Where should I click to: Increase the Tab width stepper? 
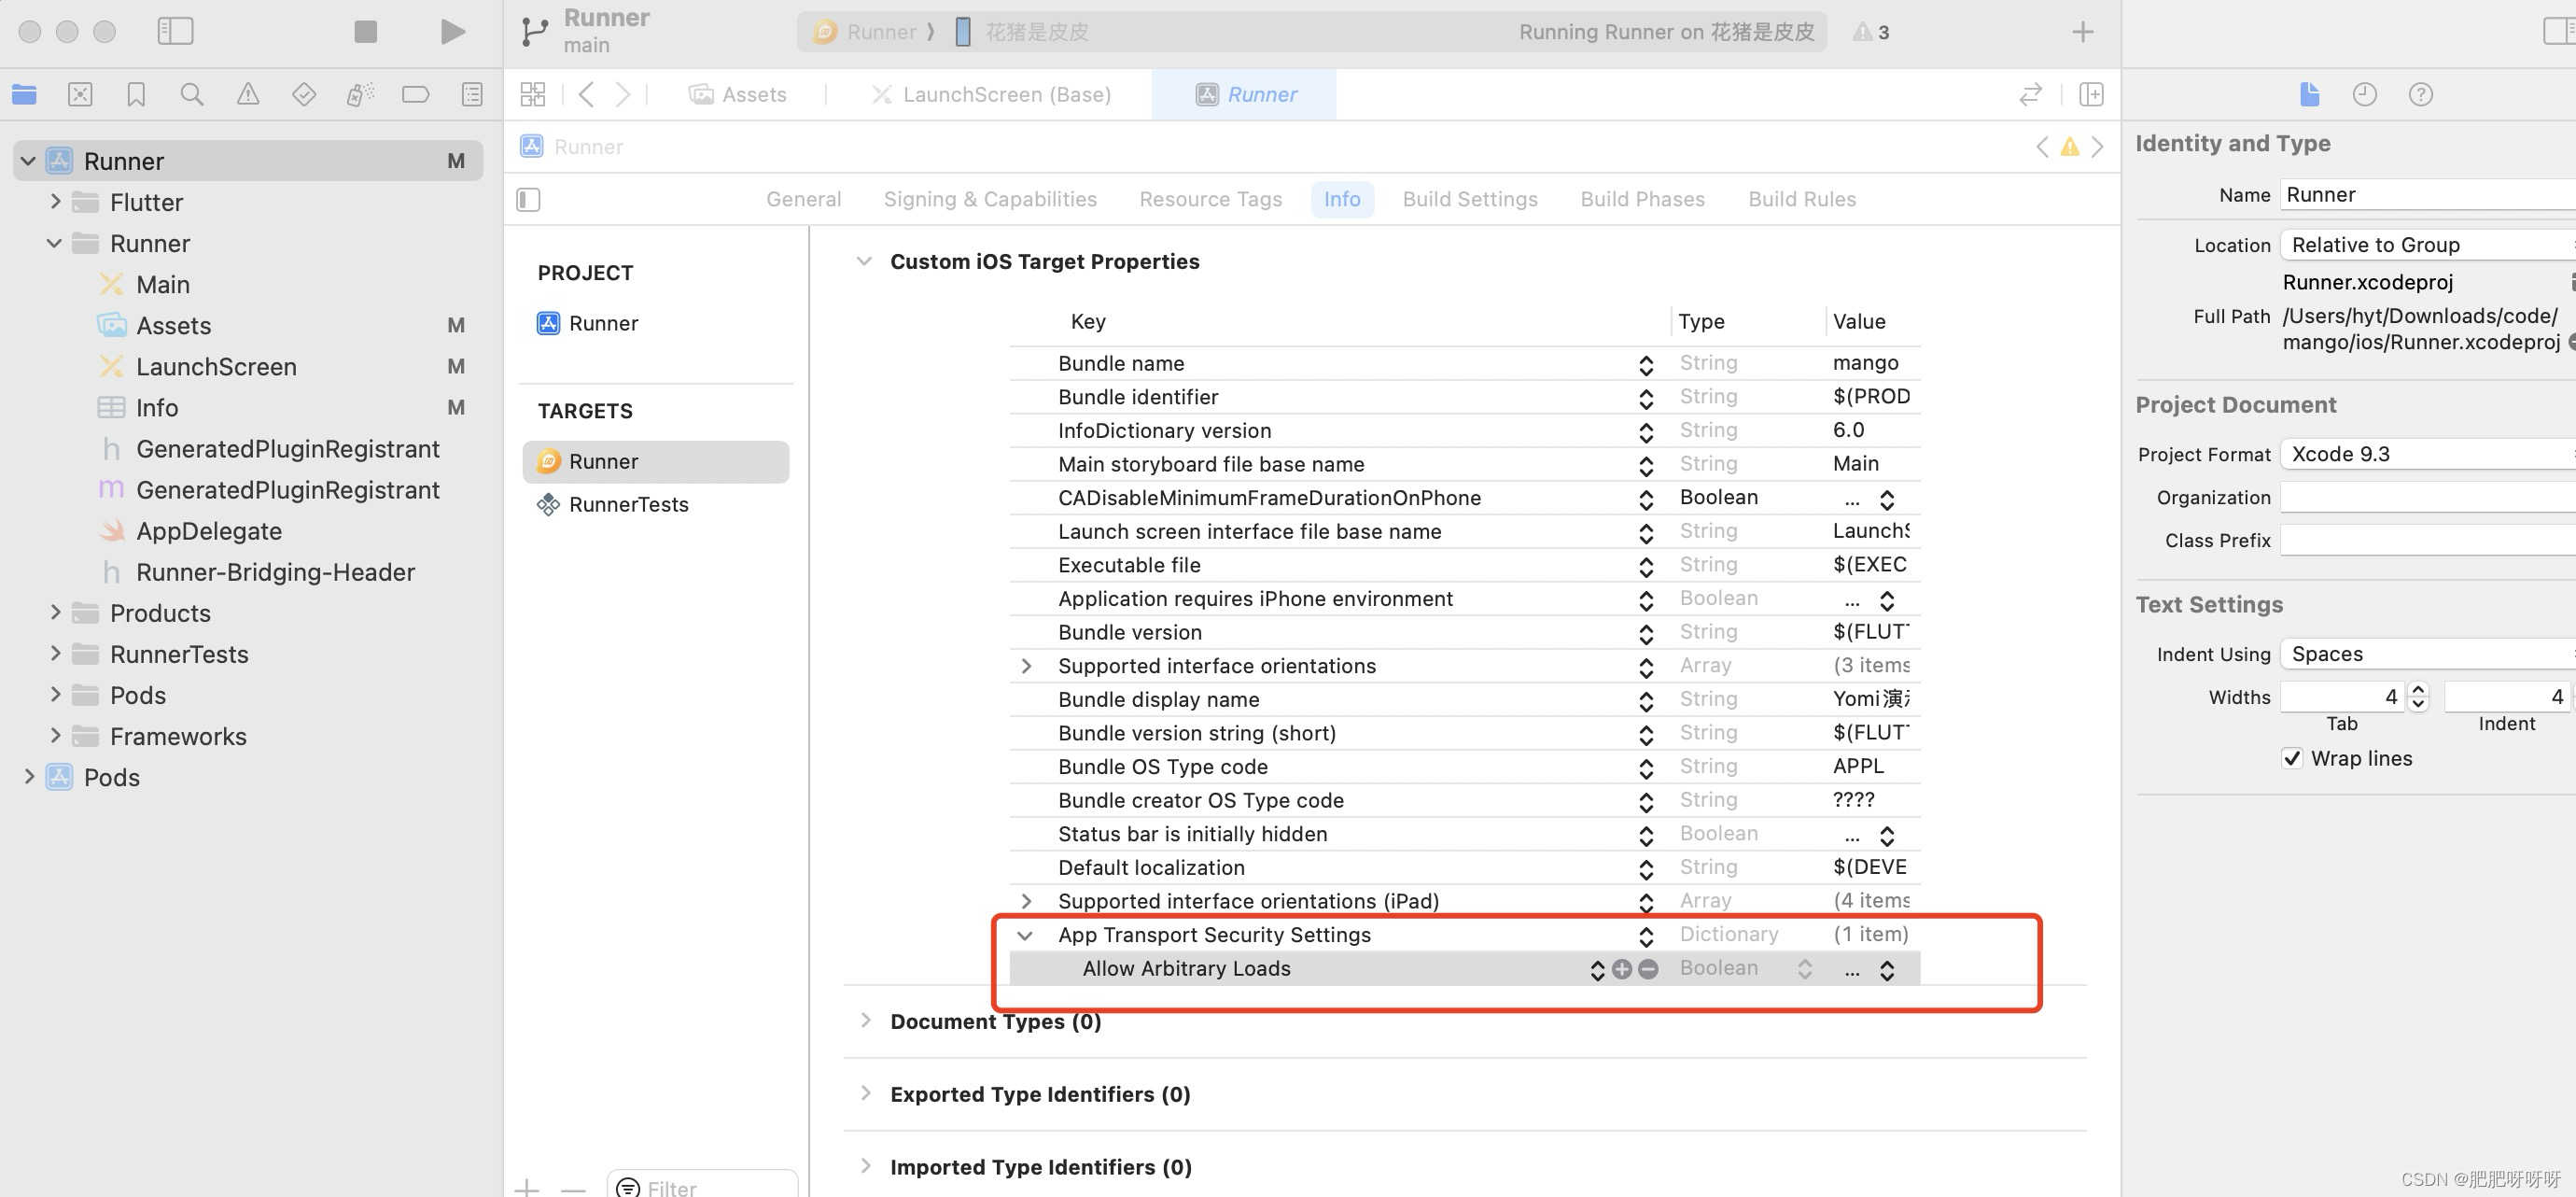2418,690
